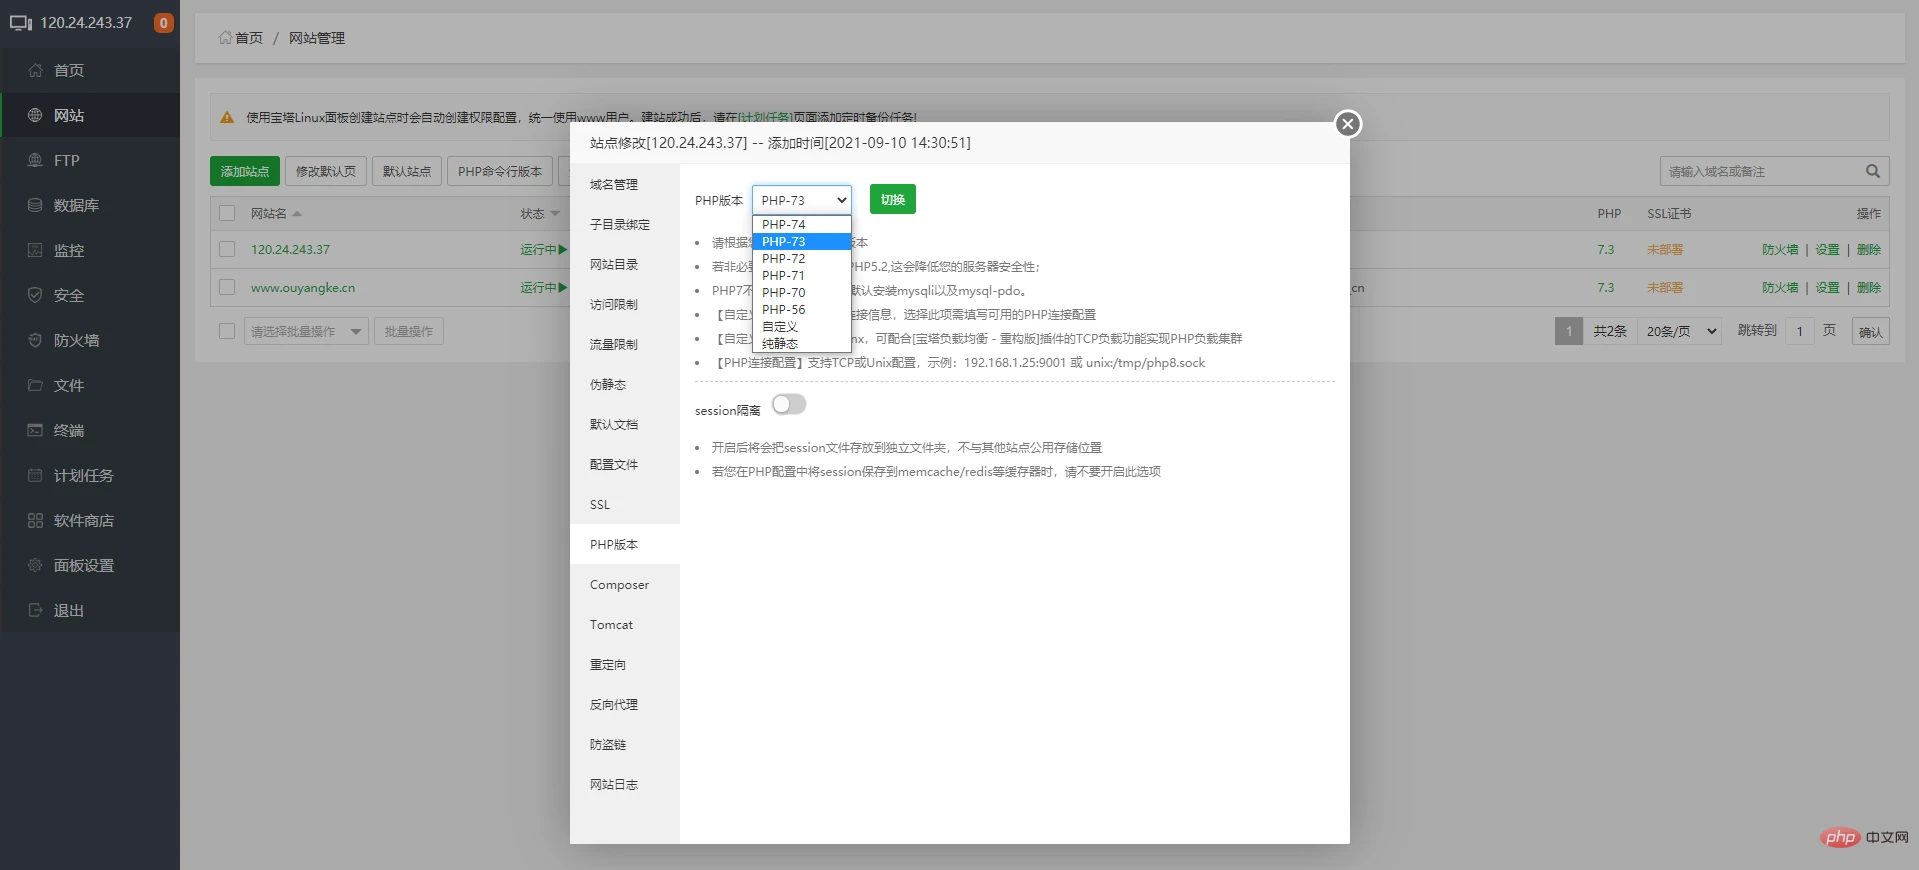Click the green 切换 button

point(893,199)
